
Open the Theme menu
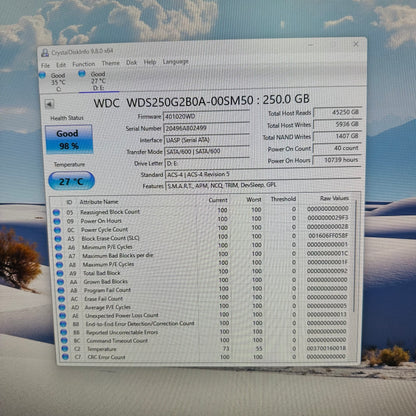(111, 63)
